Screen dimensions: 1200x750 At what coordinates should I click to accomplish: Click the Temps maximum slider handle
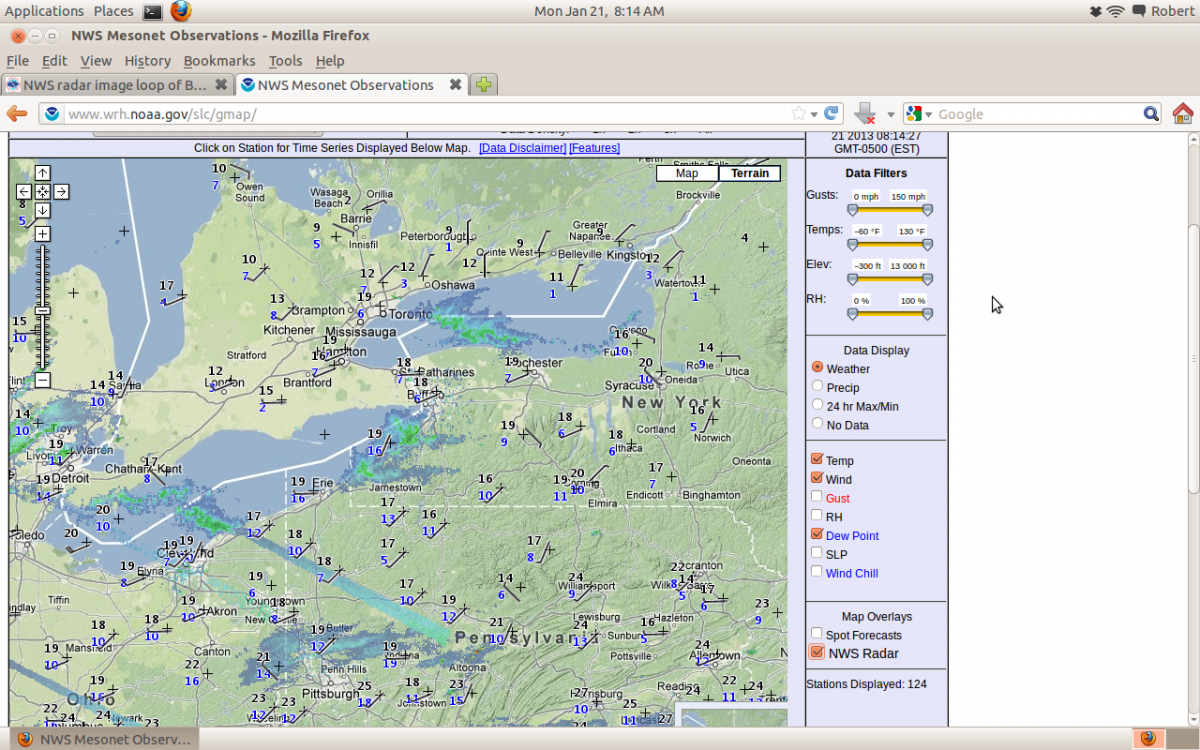927,244
